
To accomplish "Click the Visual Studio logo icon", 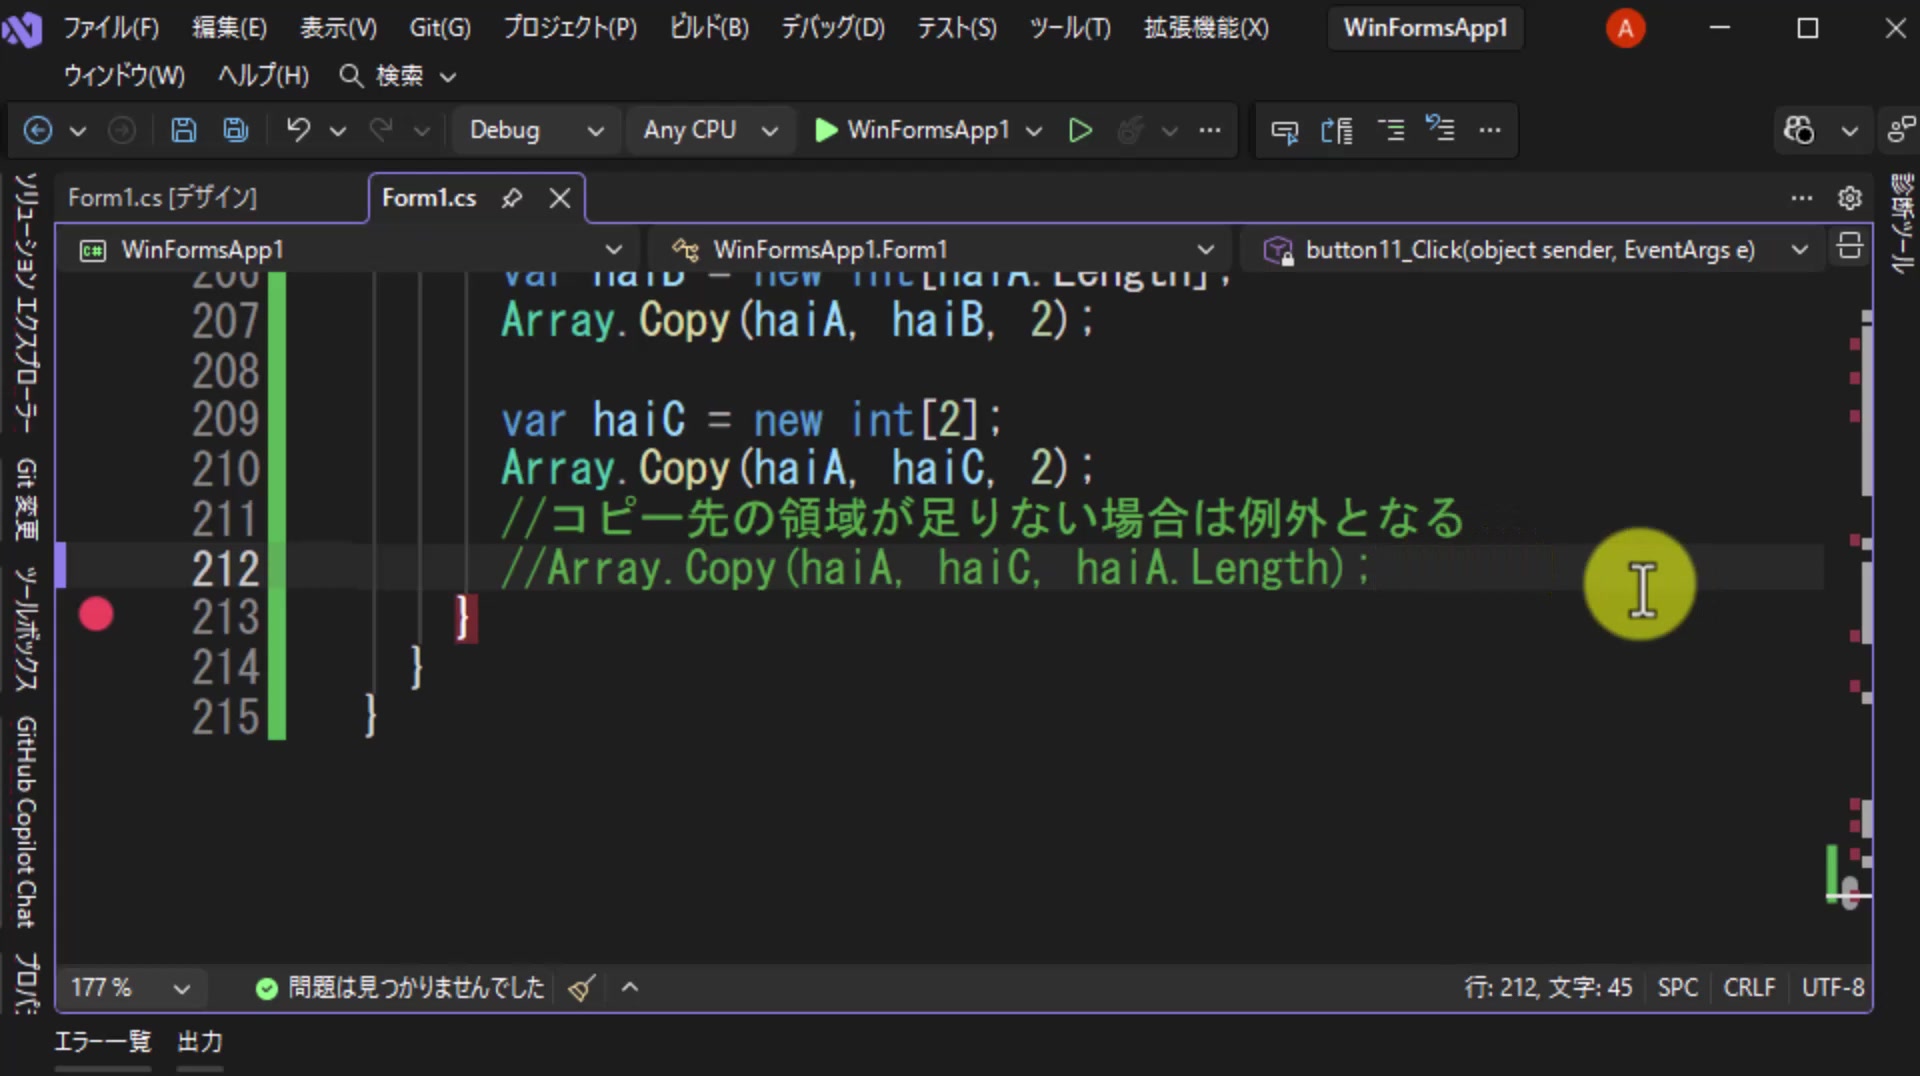I will pos(22,30).
